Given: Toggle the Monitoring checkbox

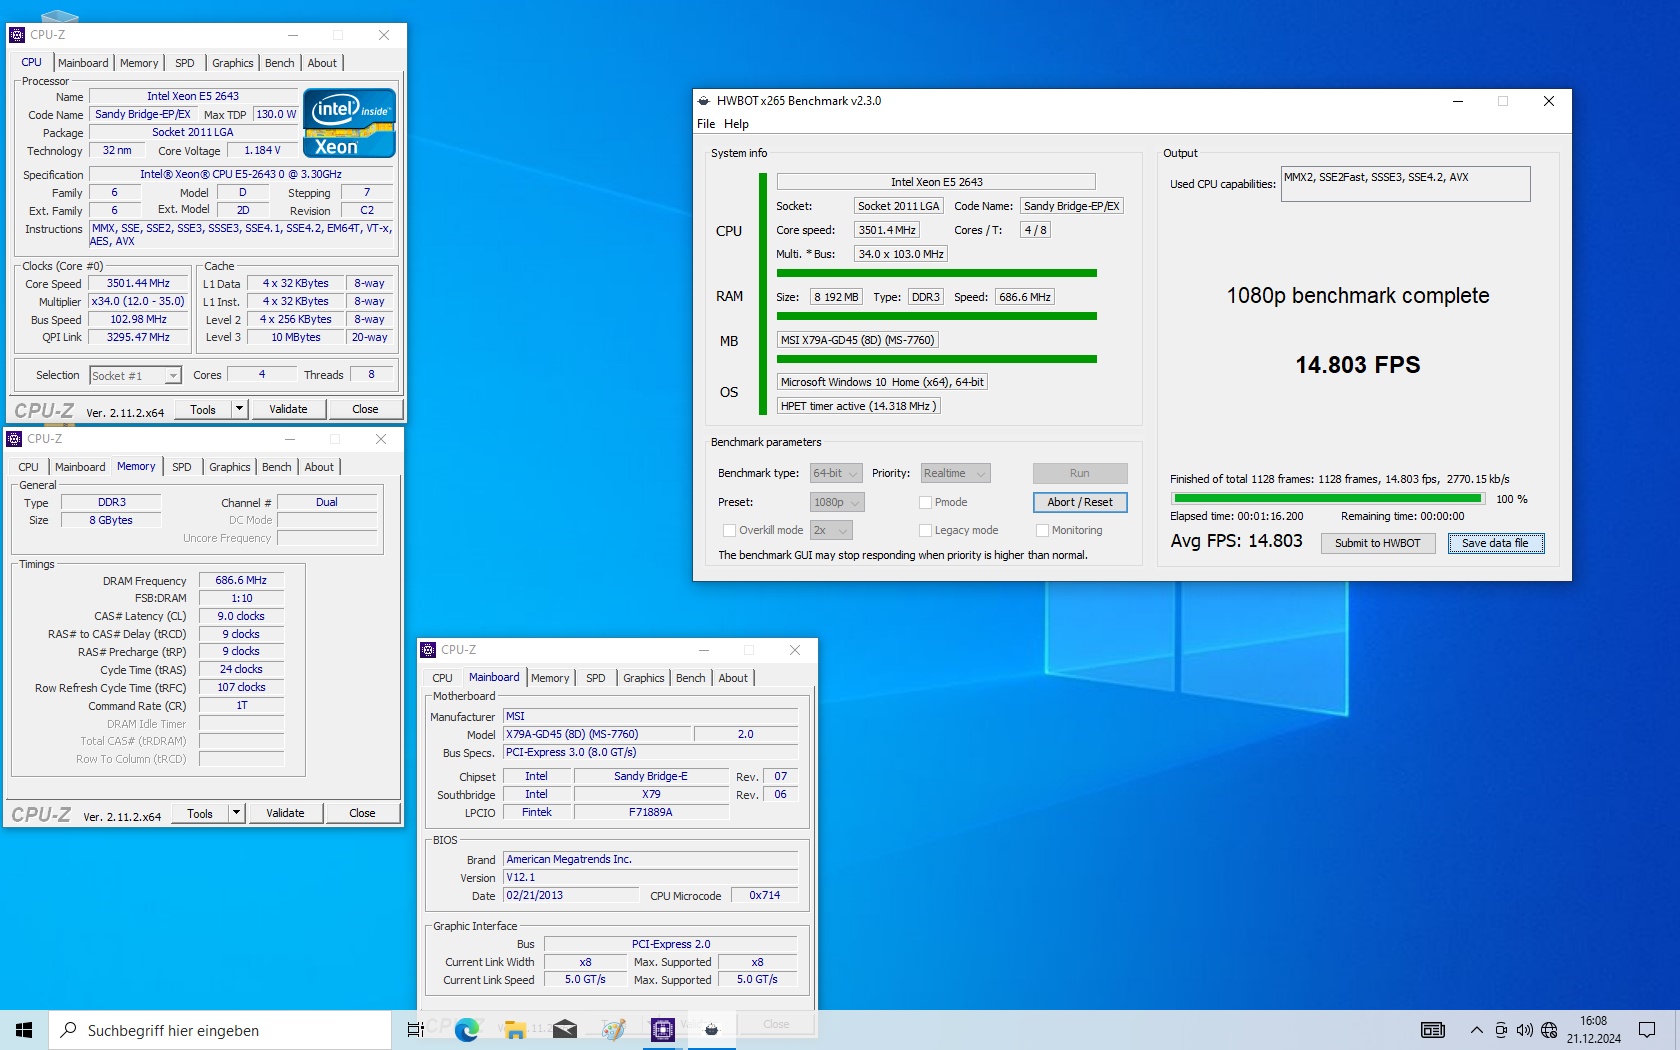Looking at the screenshot, I should [x=1042, y=531].
